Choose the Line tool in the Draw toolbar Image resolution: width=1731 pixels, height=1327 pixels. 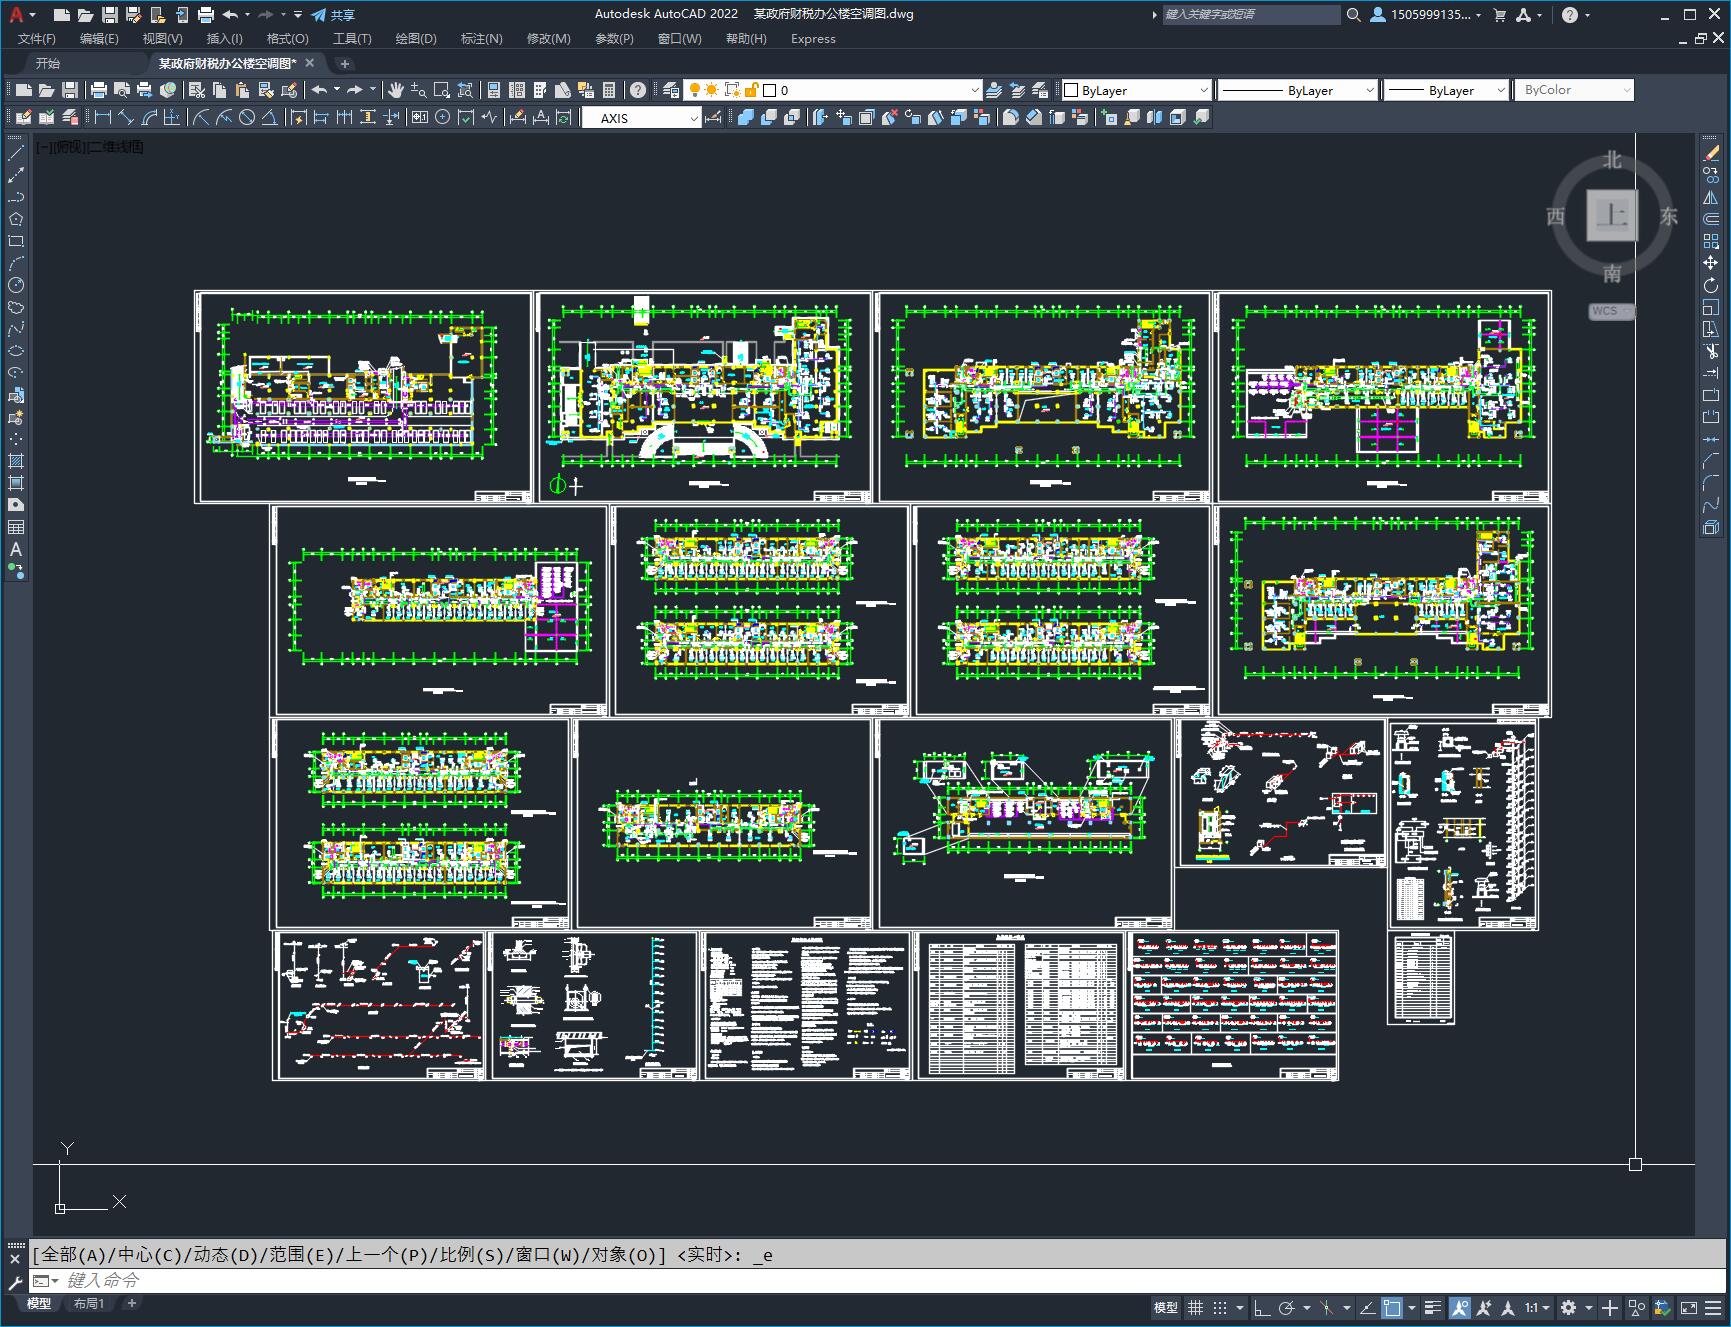point(16,153)
